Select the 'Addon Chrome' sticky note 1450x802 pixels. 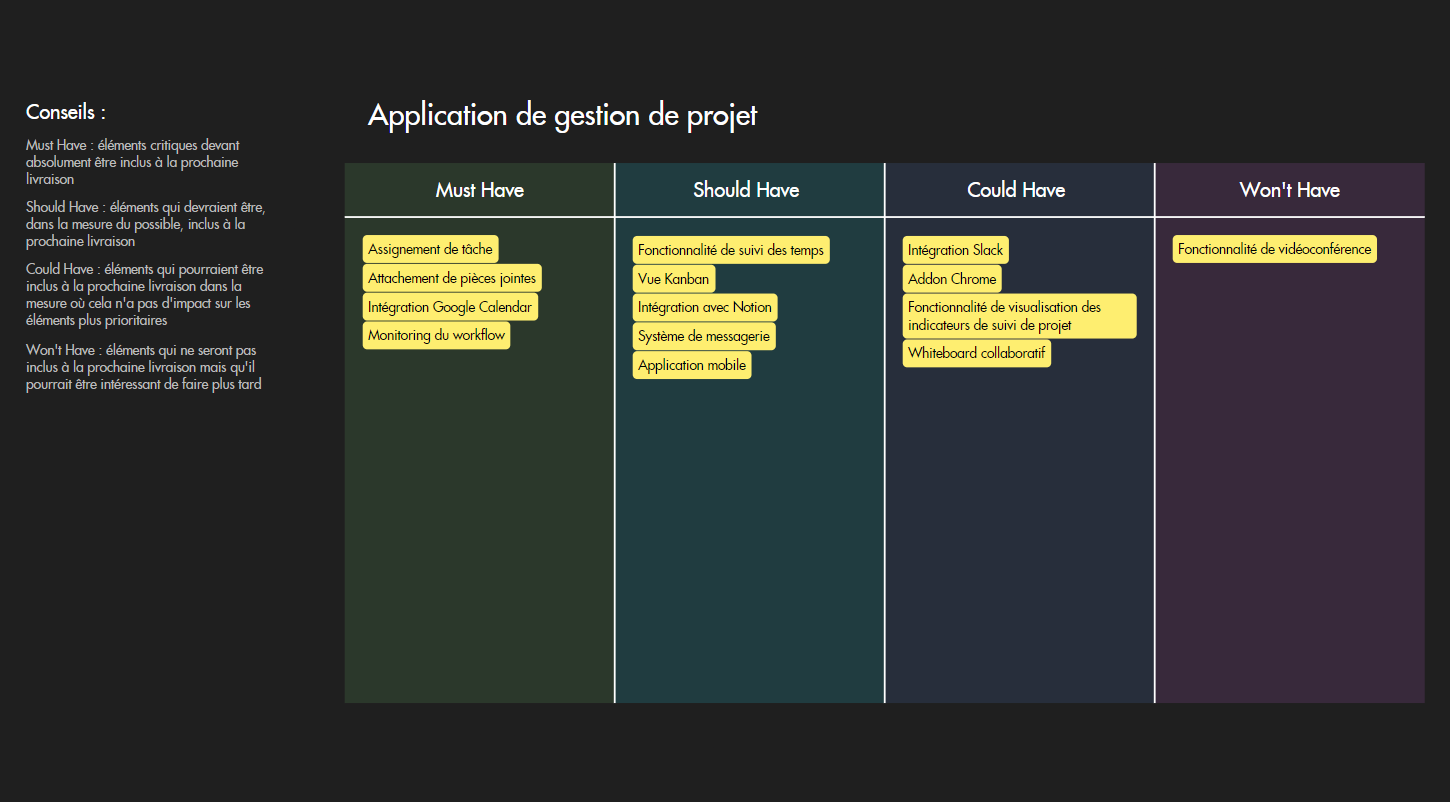pos(952,279)
